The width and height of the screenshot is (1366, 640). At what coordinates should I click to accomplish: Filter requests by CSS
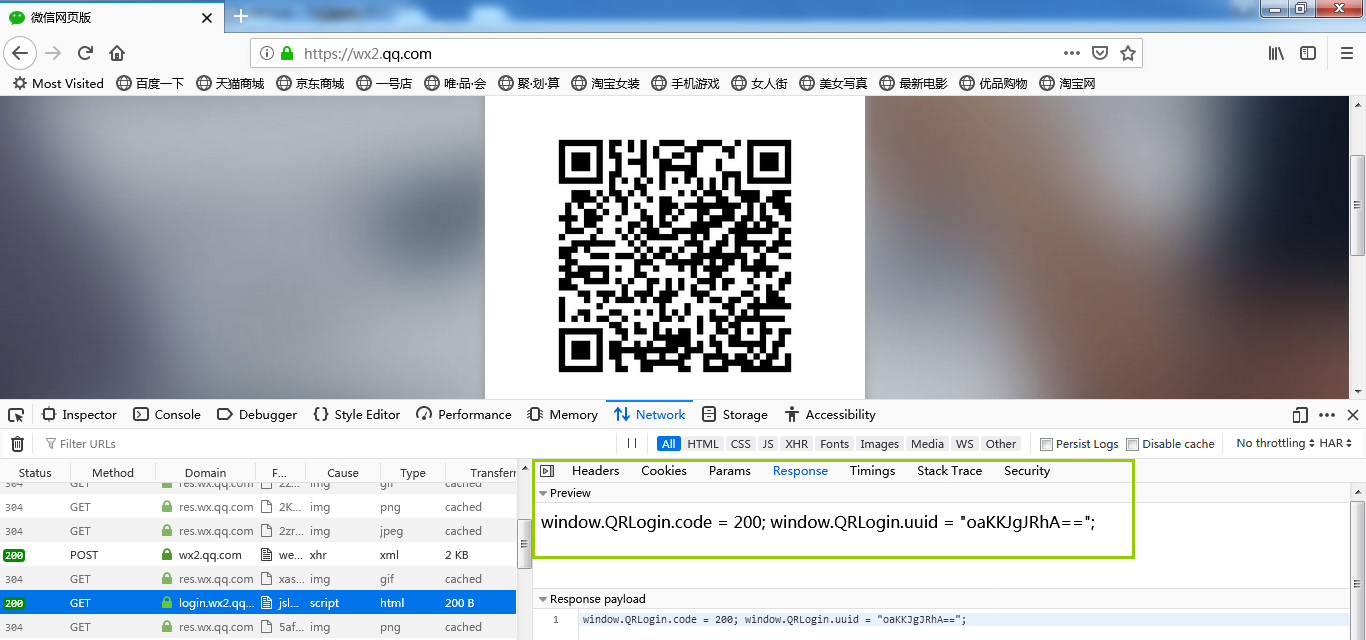point(741,444)
